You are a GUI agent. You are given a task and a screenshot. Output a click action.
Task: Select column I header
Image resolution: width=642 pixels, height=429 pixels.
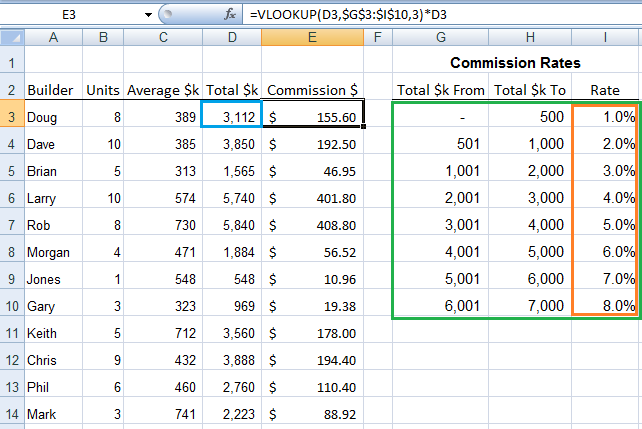(x=605, y=38)
